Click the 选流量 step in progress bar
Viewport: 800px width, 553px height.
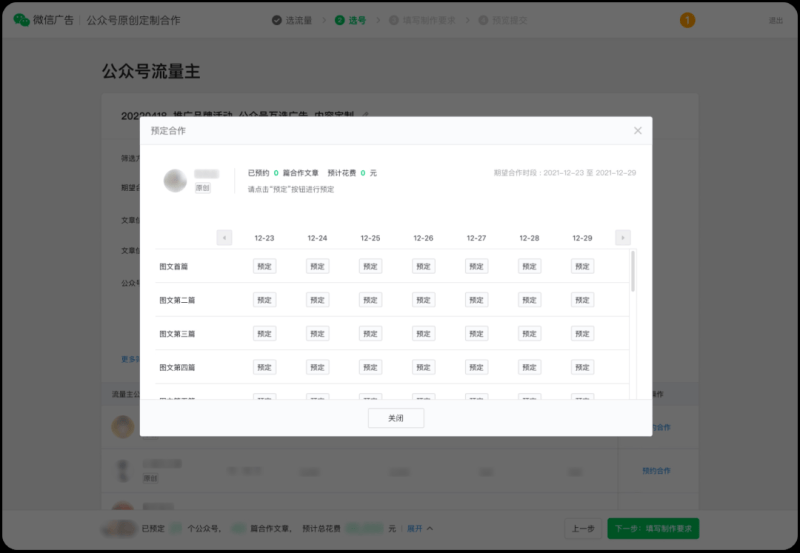coord(292,20)
